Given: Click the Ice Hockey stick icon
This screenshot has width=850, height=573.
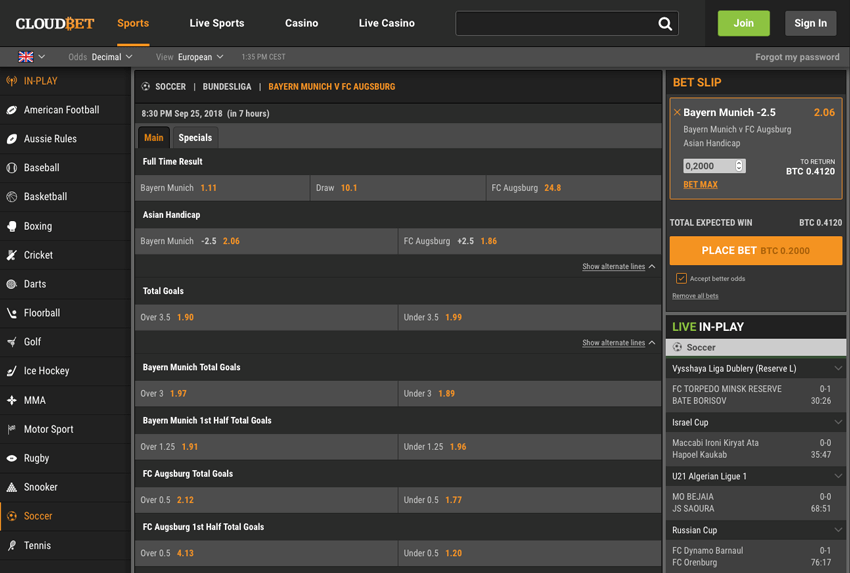Looking at the screenshot, I should (11, 371).
